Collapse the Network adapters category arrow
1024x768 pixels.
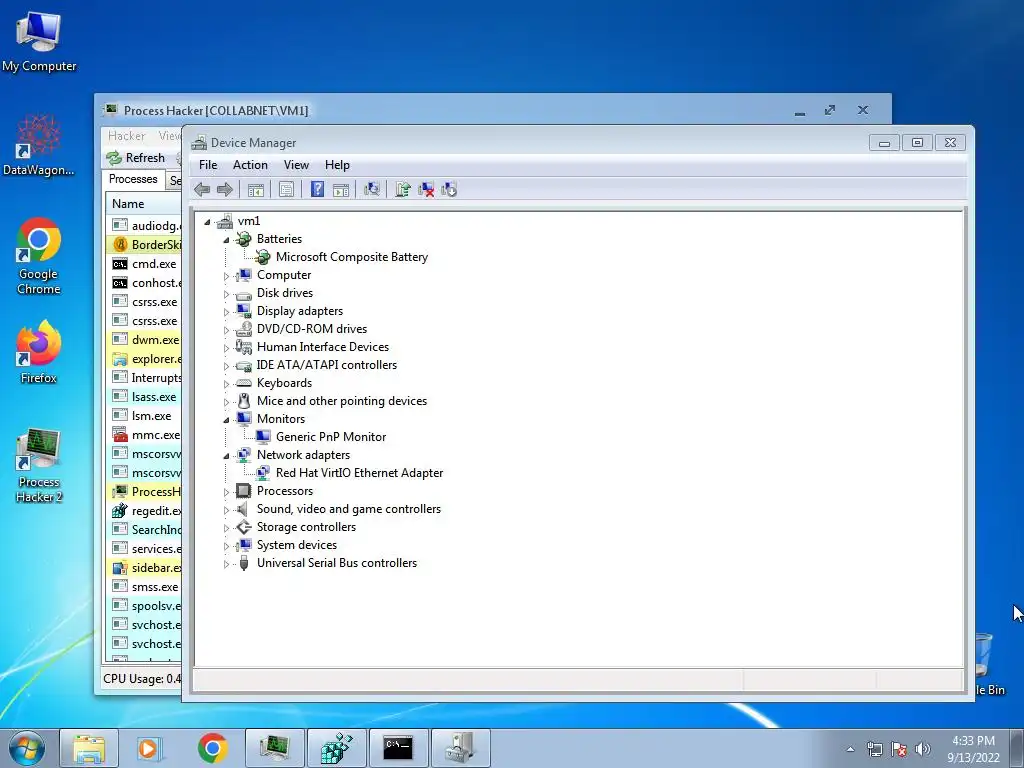[226, 456]
